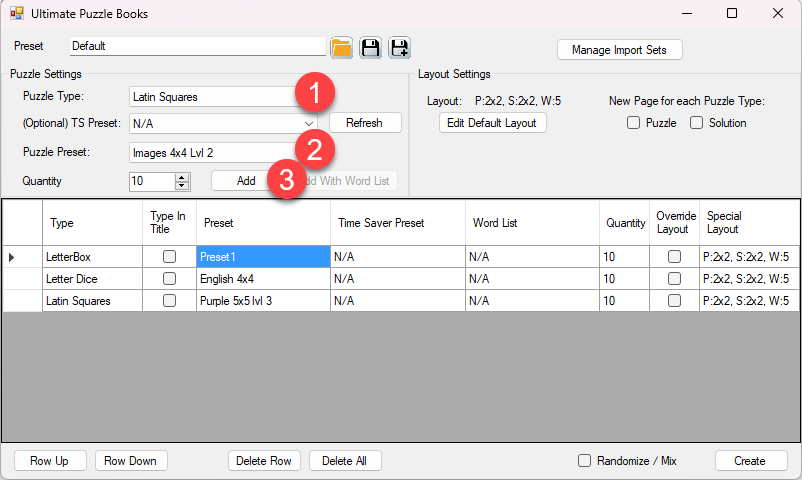The height and width of the screenshot is (480, 802).
Task: Toggle the Randomize / Mix checkbox
Action: coord(585,461)
